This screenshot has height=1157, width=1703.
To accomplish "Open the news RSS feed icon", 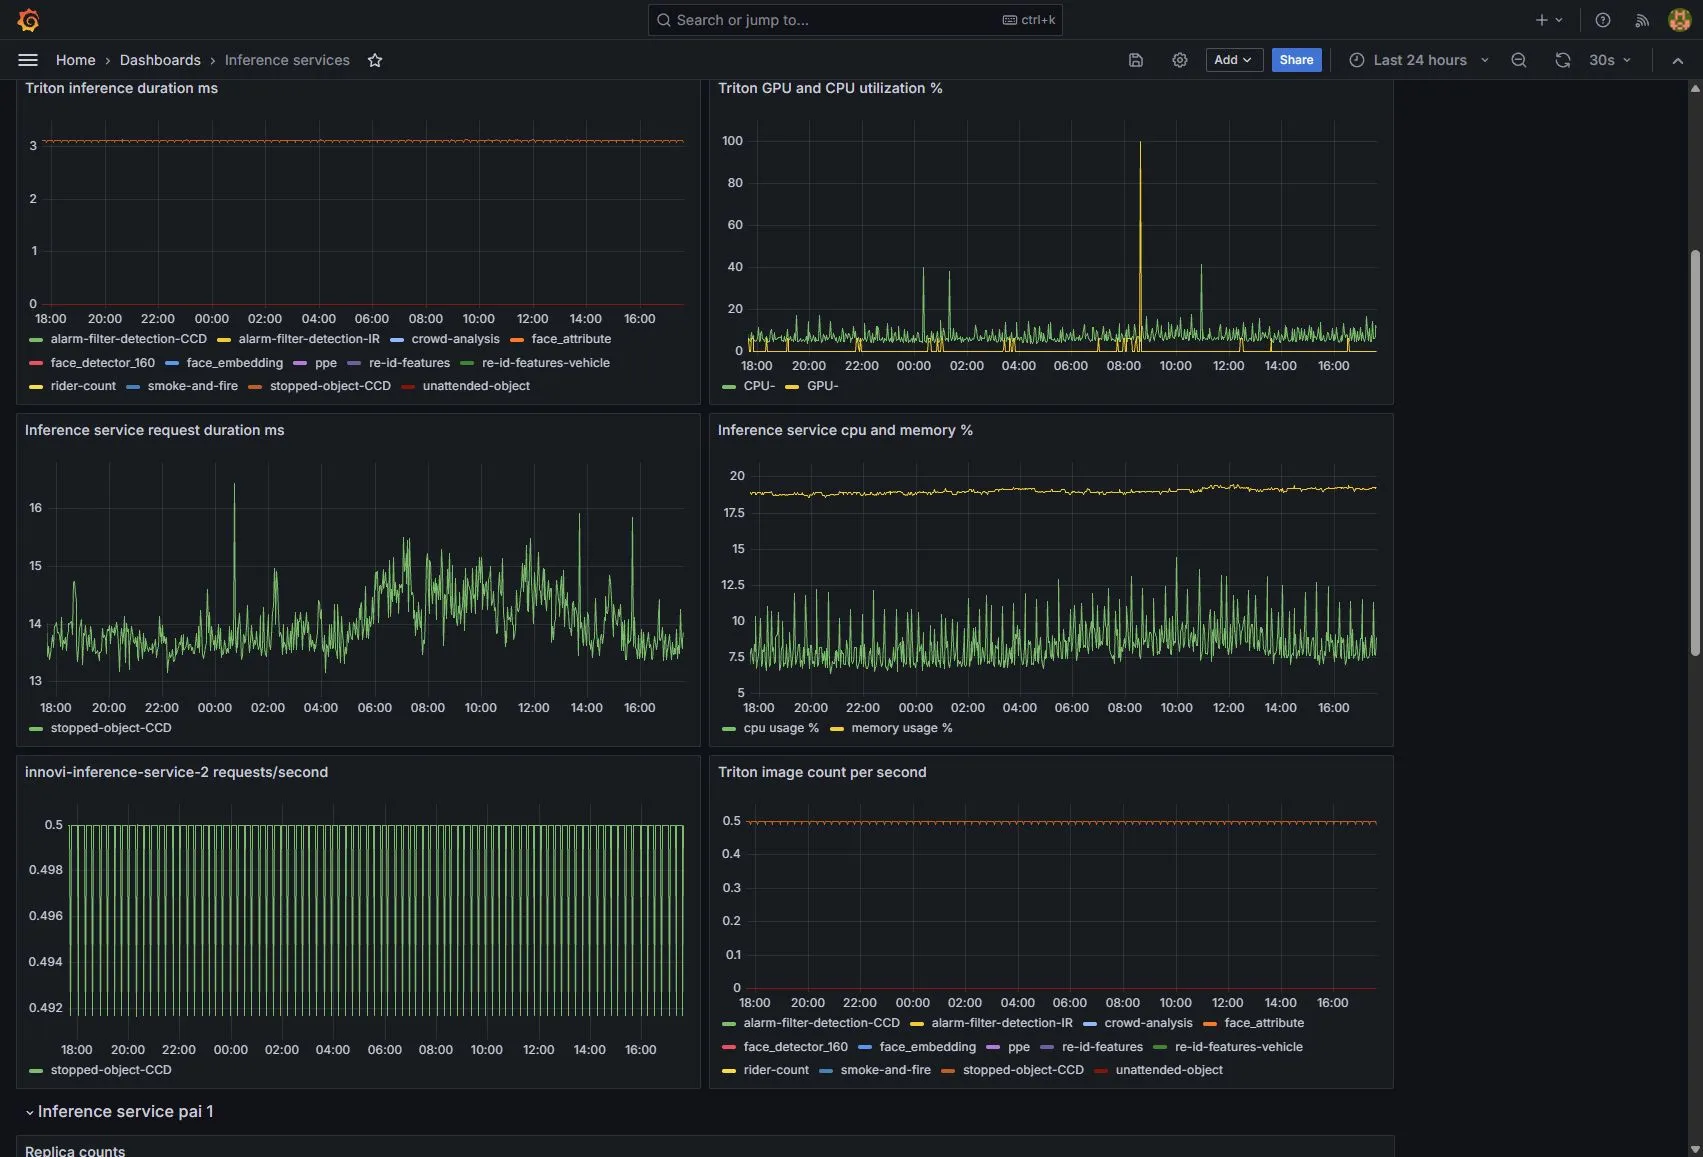I will 1642,20.
